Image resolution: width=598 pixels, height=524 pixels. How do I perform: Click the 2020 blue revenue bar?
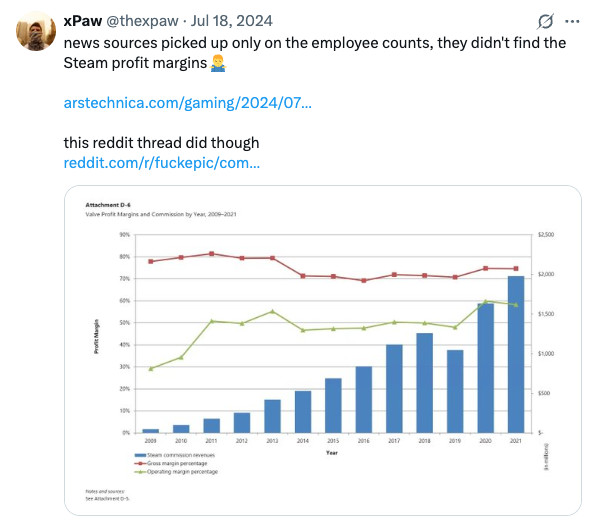tap(485, 368)
